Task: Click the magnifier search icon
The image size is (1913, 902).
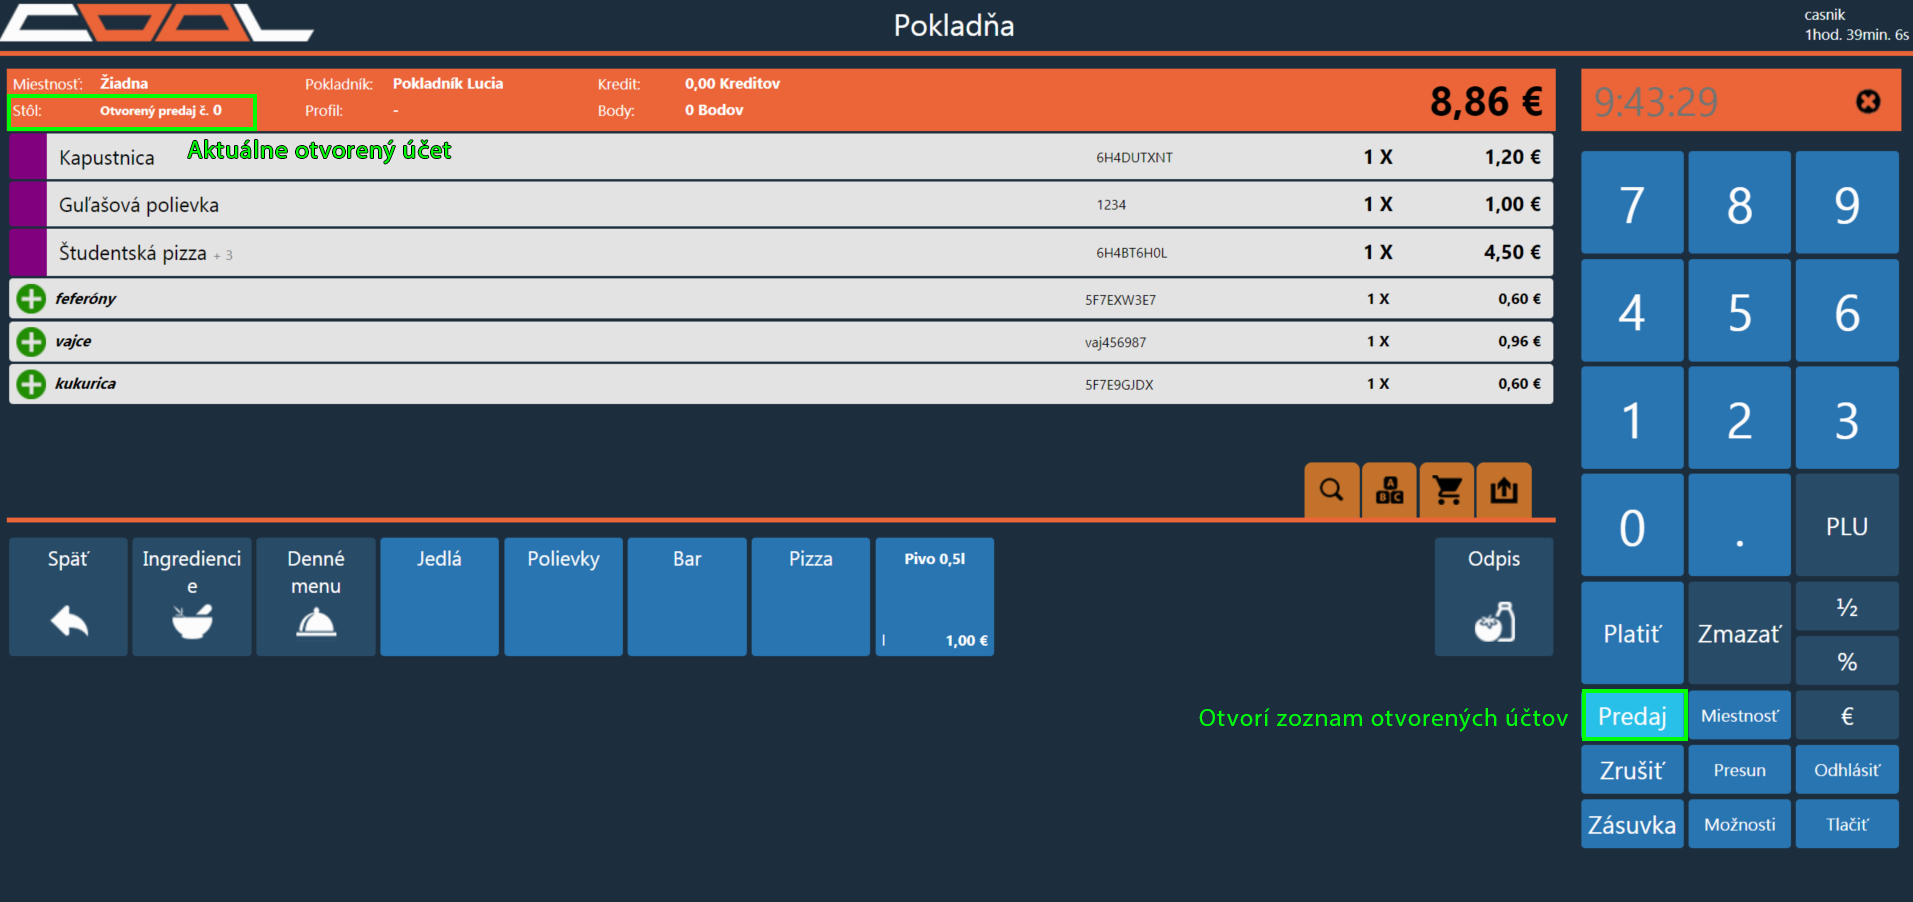Action: (1331, 490)
